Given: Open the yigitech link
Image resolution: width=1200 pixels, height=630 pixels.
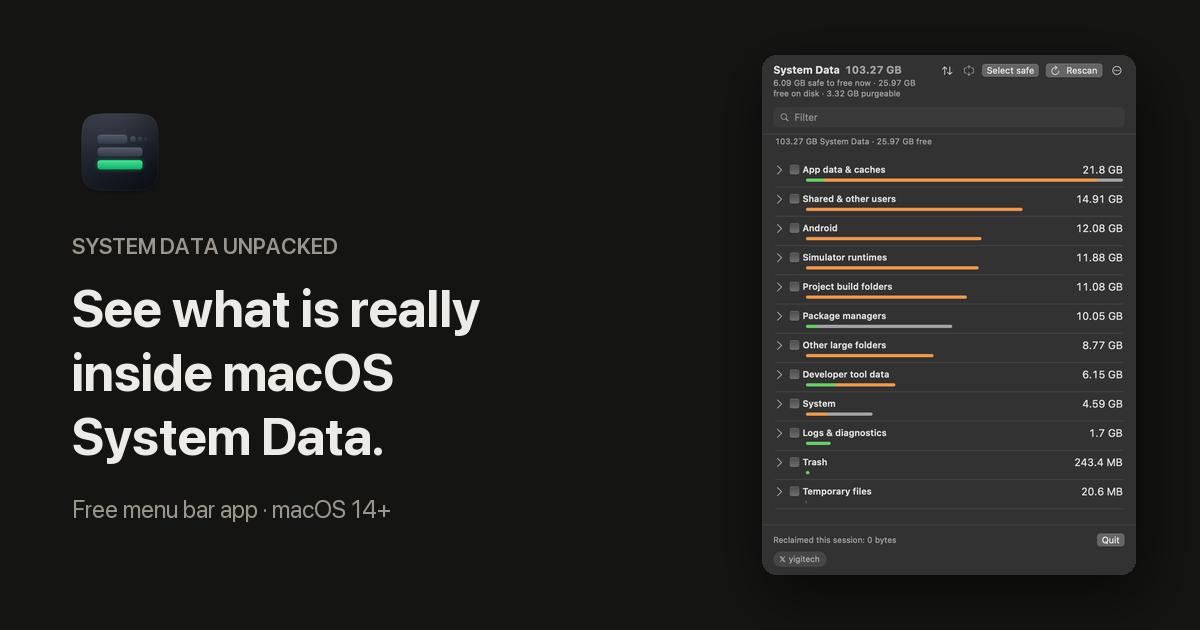Looking at the screenshot, I should coord(800,559).
